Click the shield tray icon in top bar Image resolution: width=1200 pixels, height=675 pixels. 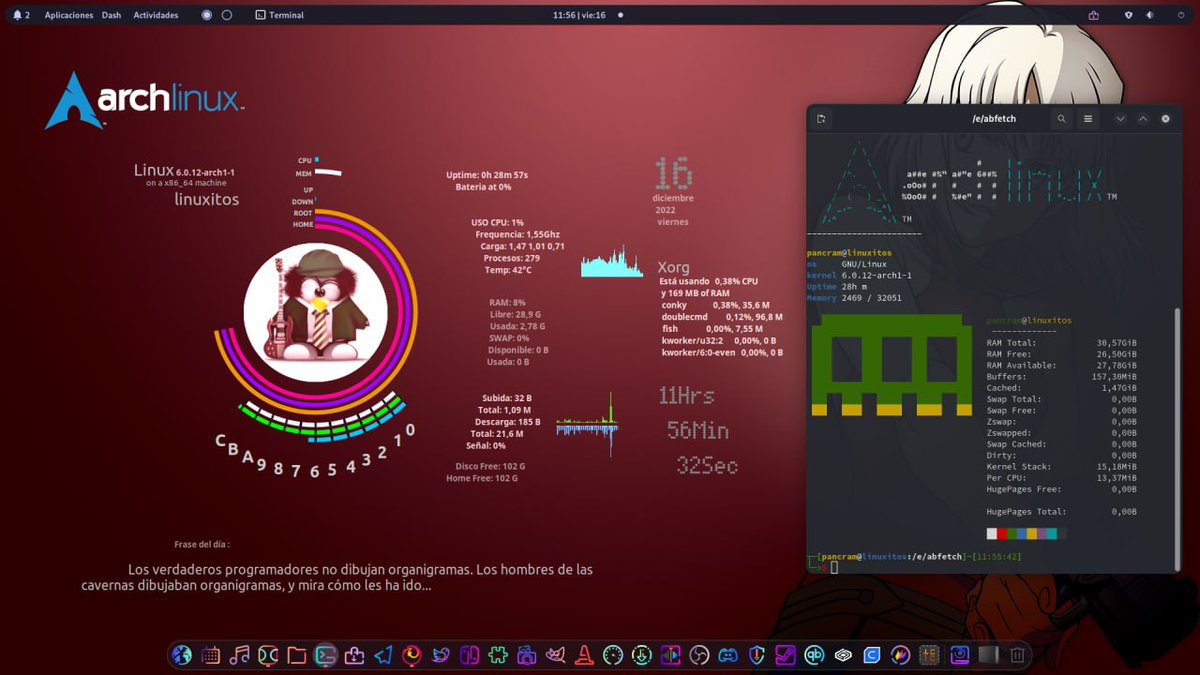[x=1129, y=15]
